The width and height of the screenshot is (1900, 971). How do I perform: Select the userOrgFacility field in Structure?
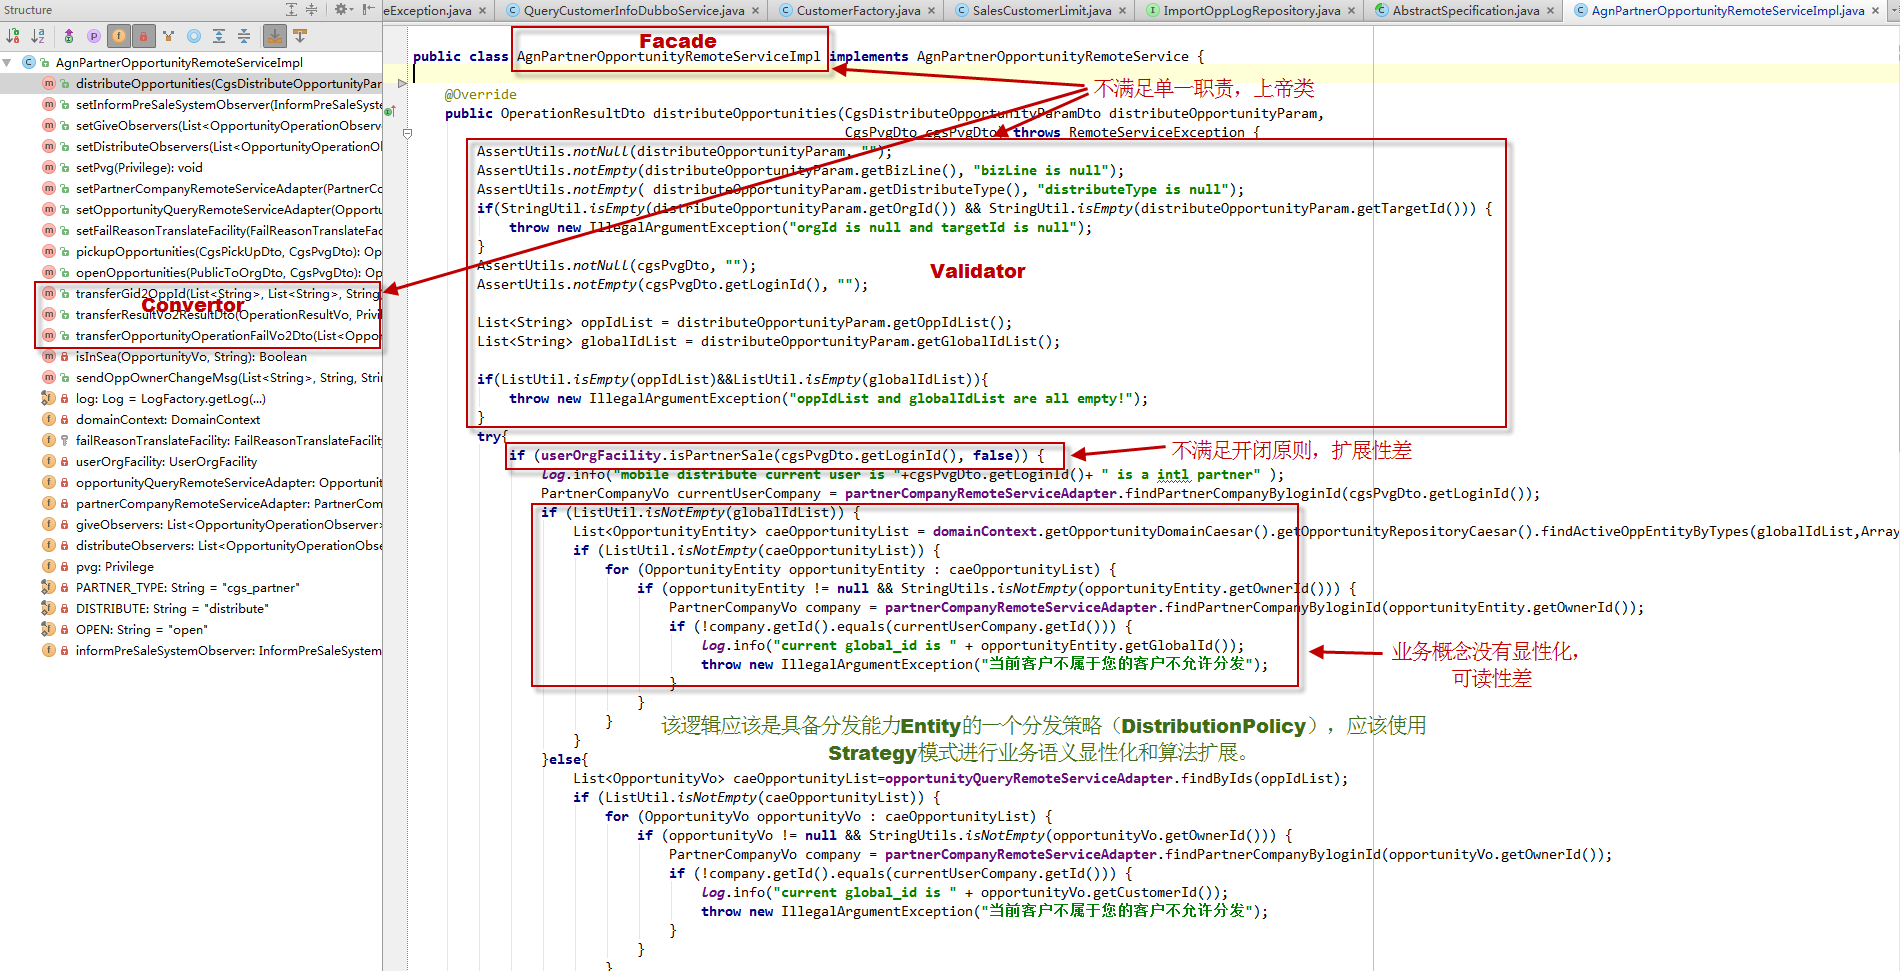coord(166,462)
